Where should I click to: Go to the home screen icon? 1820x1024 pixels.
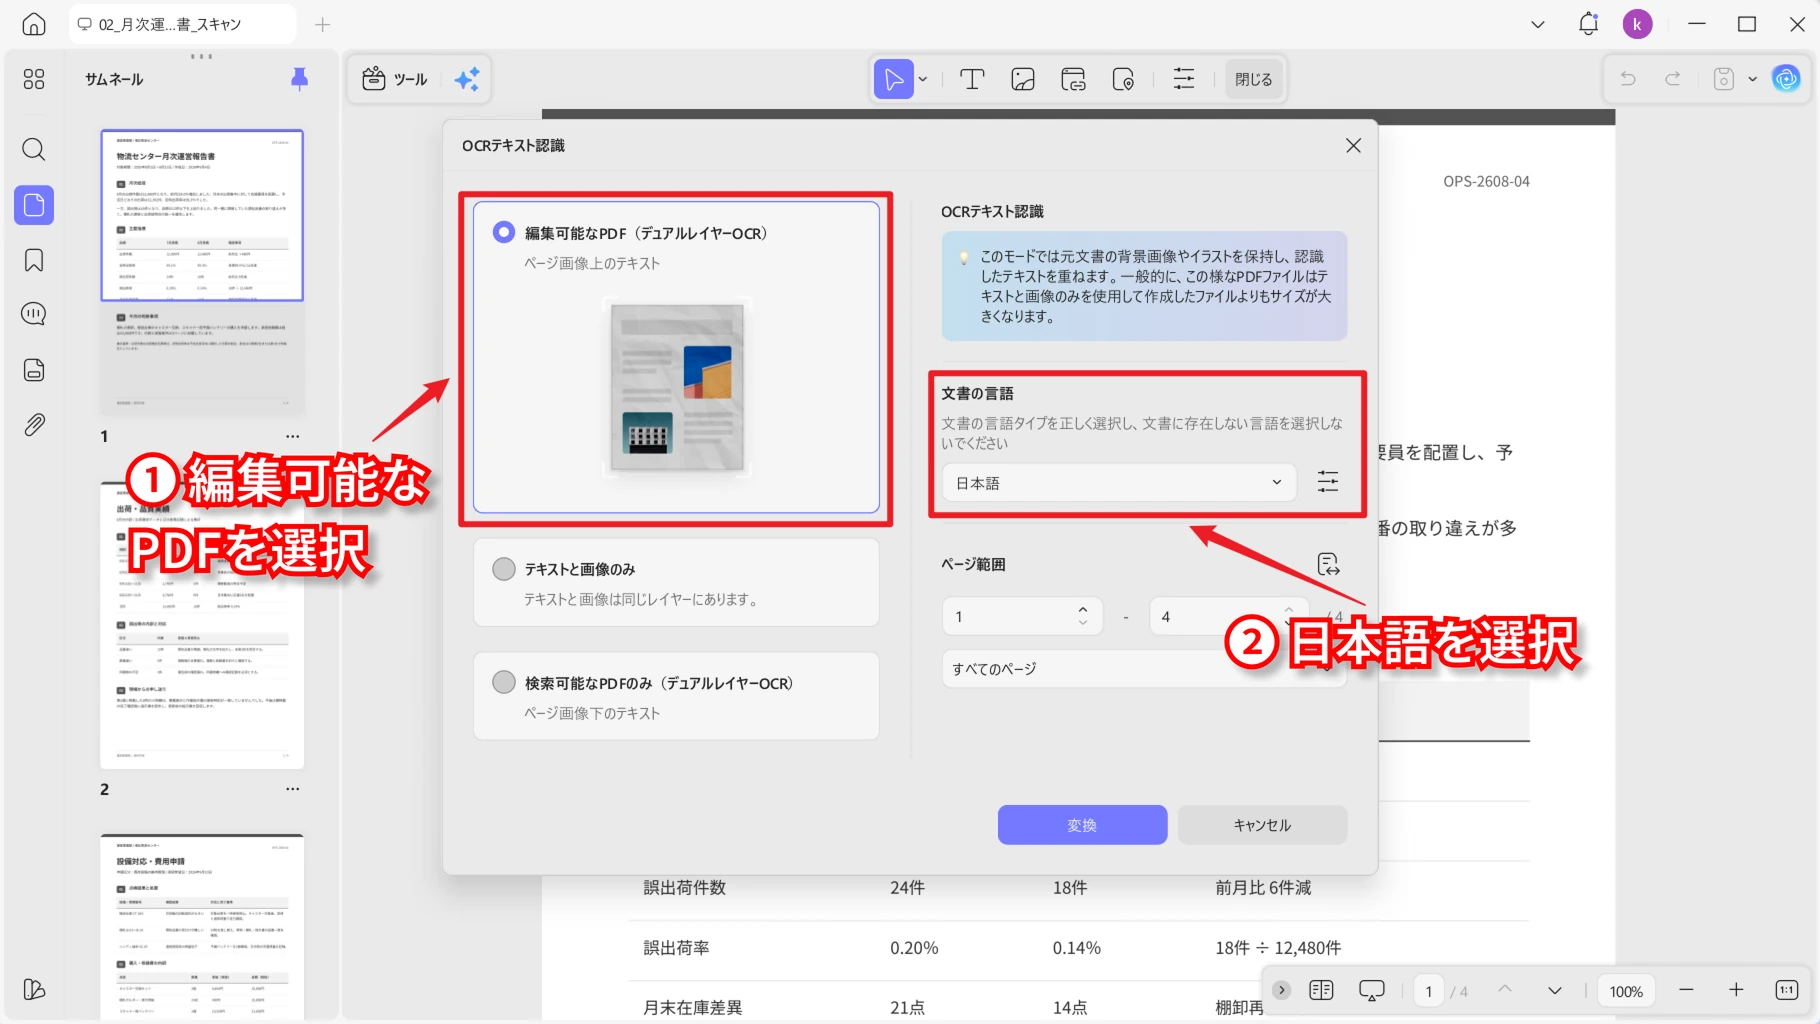click(34, 25)
